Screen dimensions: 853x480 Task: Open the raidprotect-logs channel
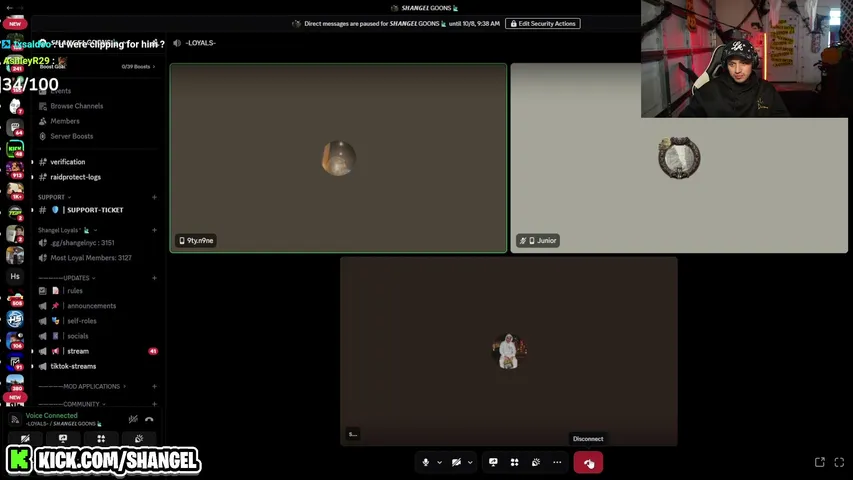(x=75, y=177)
